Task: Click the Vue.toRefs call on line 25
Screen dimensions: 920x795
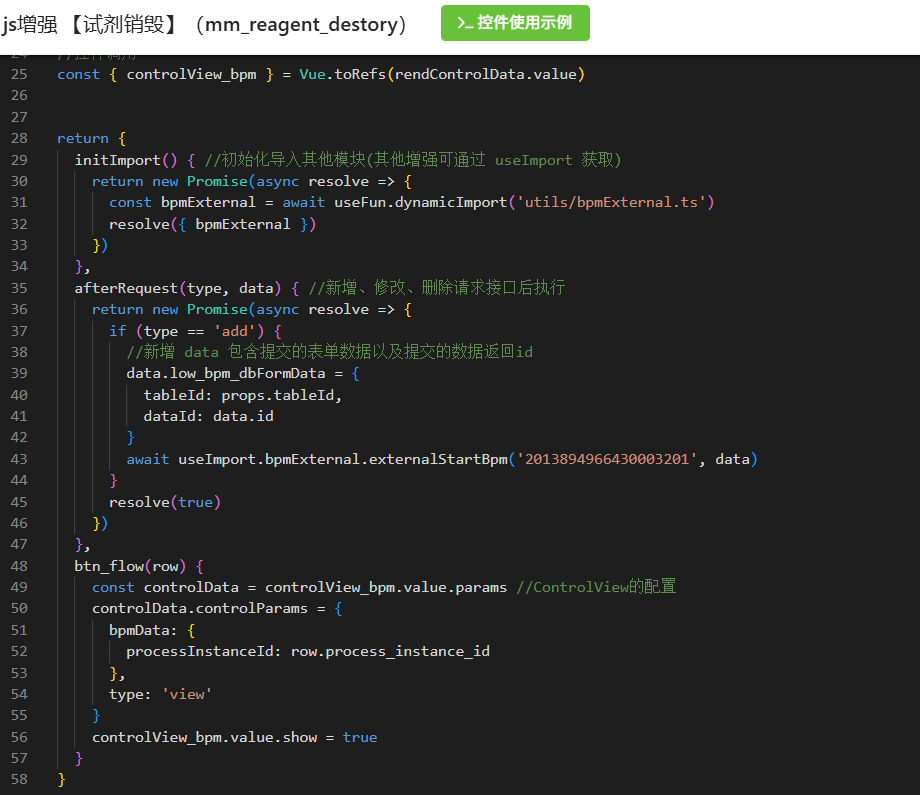Action: tap(343, 74)
